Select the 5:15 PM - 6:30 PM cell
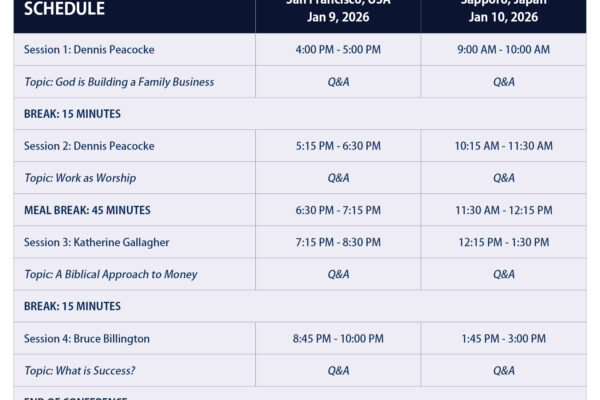Image resolution: width=600 pixels, height=400 pixels. (x=338, y=146)
